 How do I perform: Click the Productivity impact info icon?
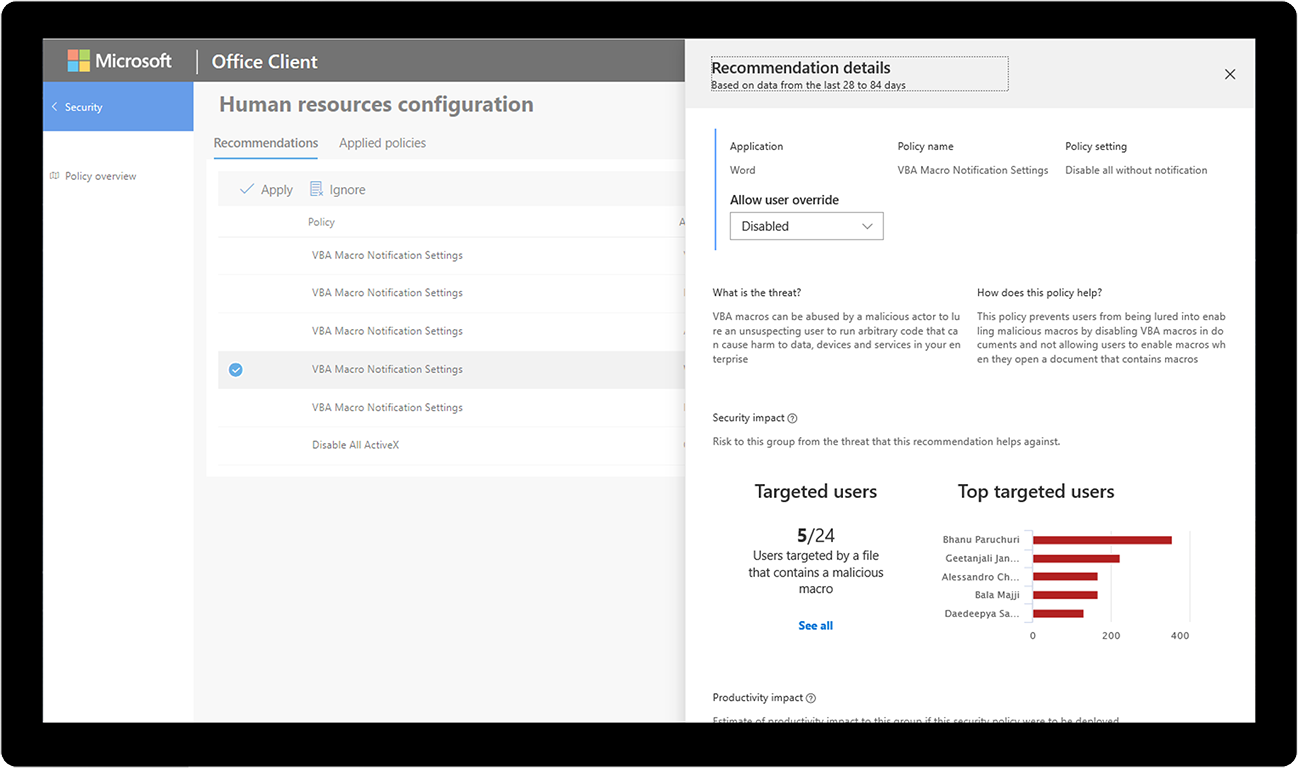809,697
